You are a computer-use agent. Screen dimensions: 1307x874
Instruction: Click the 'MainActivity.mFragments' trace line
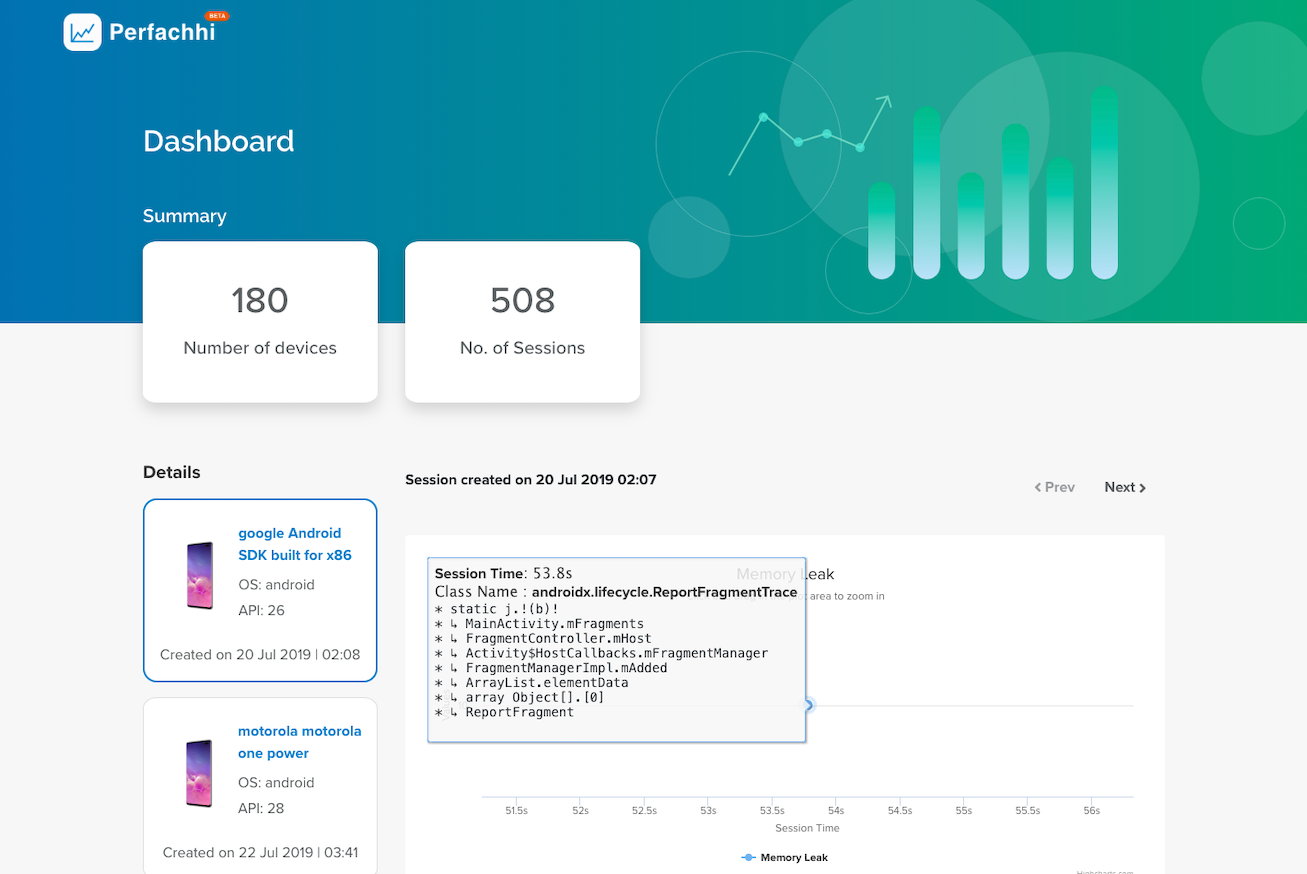(540, 623)
